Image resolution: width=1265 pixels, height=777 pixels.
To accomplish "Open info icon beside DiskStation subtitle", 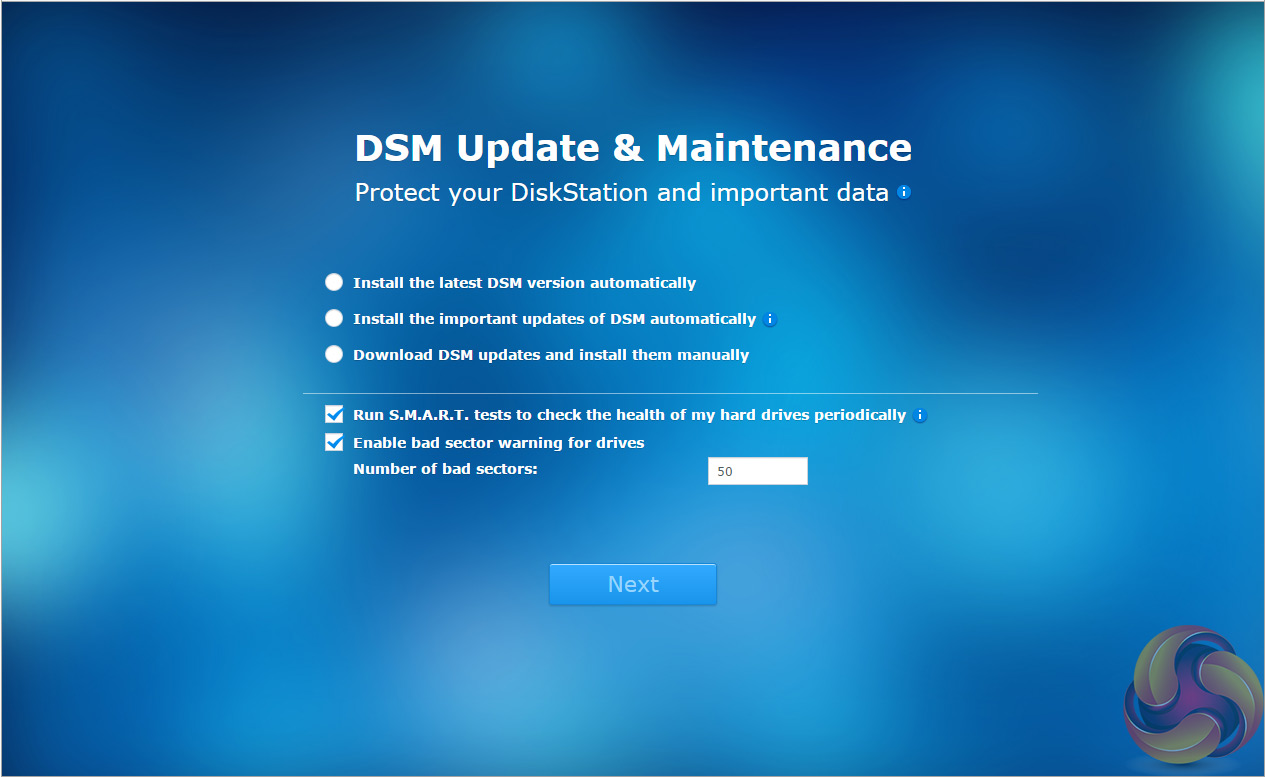I will pyautogui.click(x=904, y=192).
